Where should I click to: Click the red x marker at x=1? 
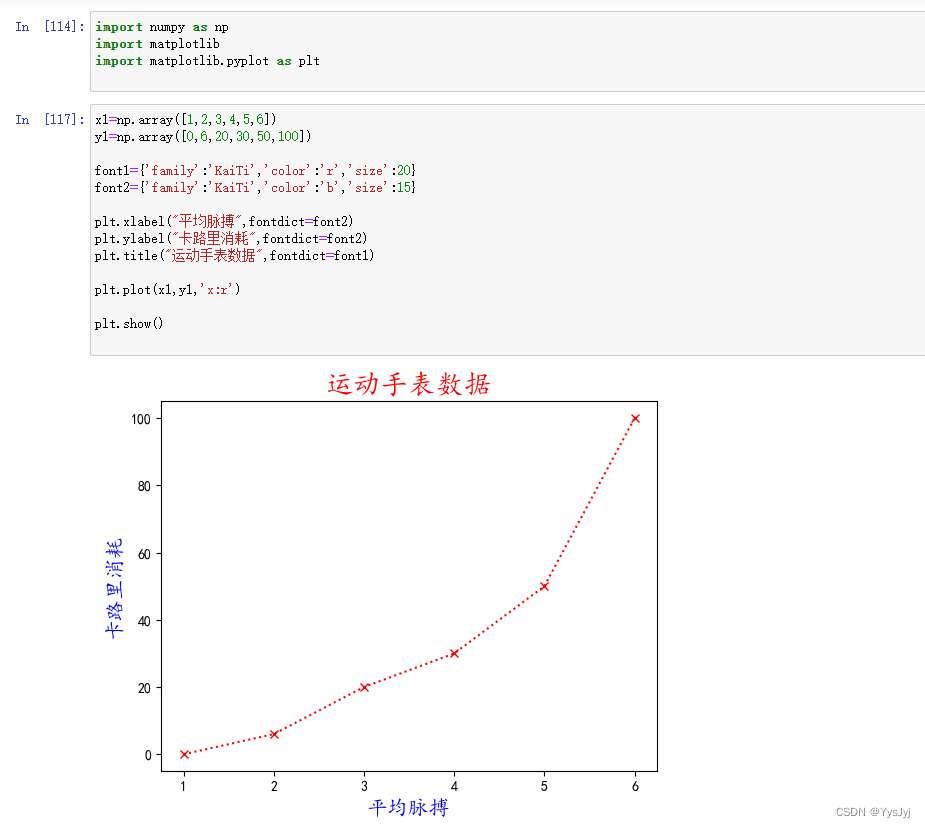(184, 754)
